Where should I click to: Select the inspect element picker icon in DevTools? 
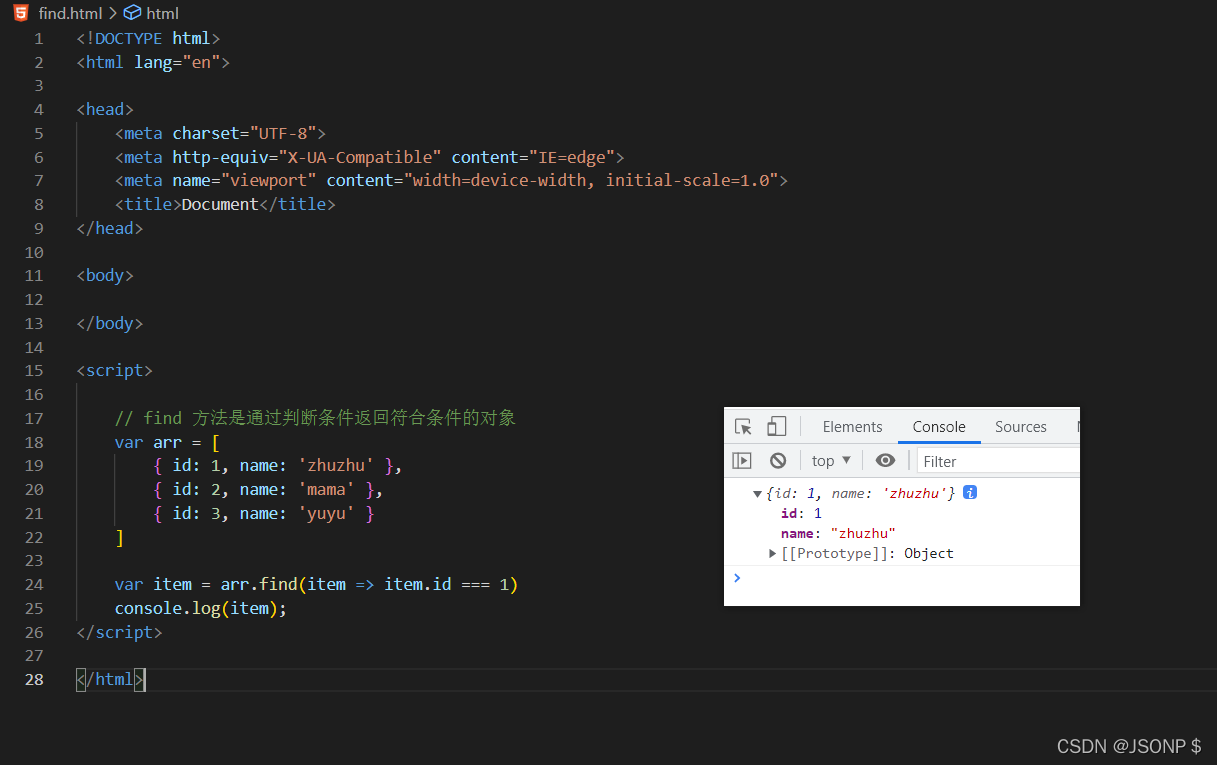[743, 427]
